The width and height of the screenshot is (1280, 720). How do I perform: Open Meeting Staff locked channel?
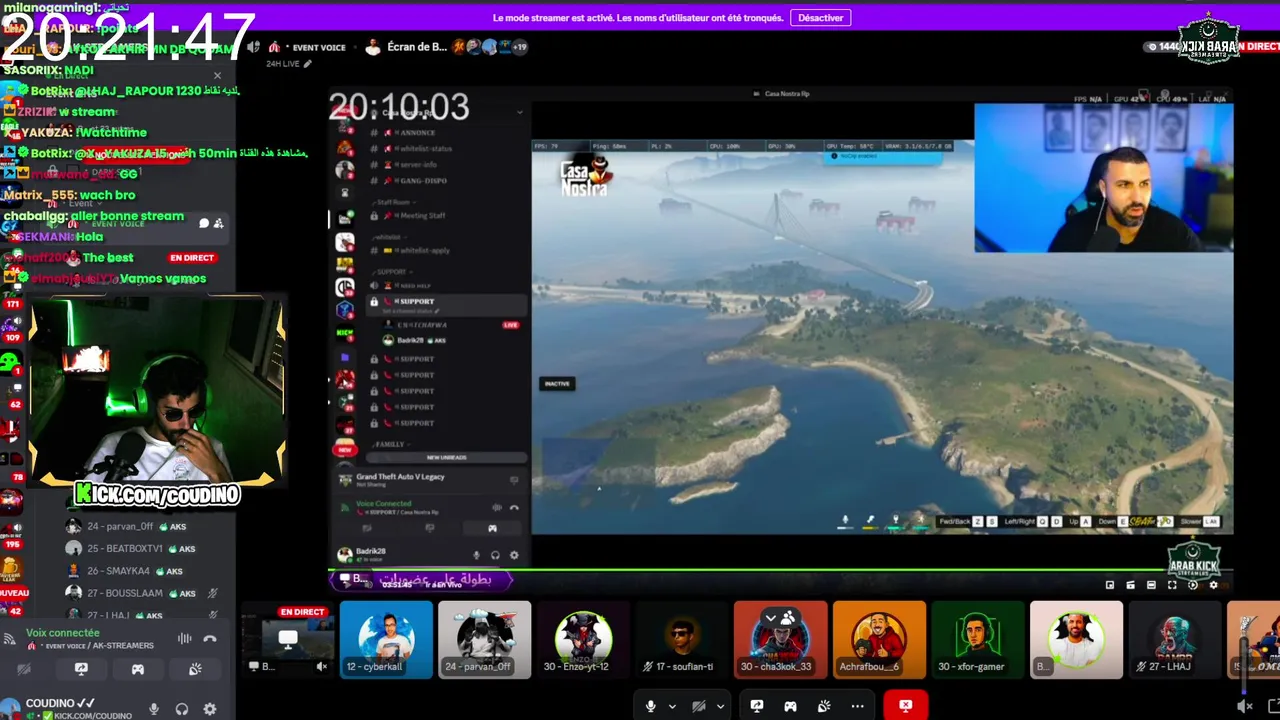[x=423, y=216]
